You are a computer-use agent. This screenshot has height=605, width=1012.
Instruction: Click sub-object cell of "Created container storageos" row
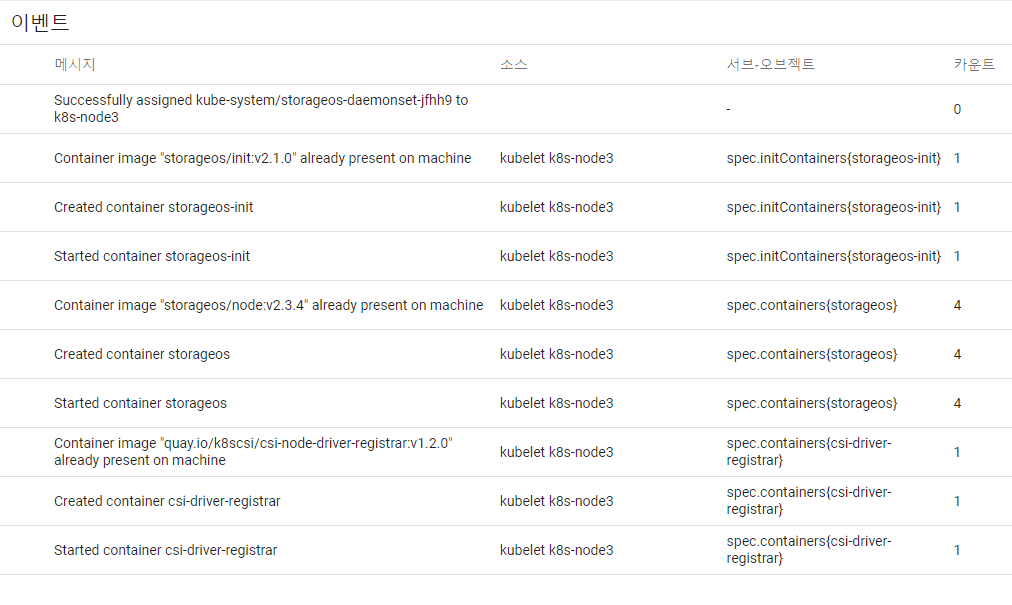(x=811, y=354)
